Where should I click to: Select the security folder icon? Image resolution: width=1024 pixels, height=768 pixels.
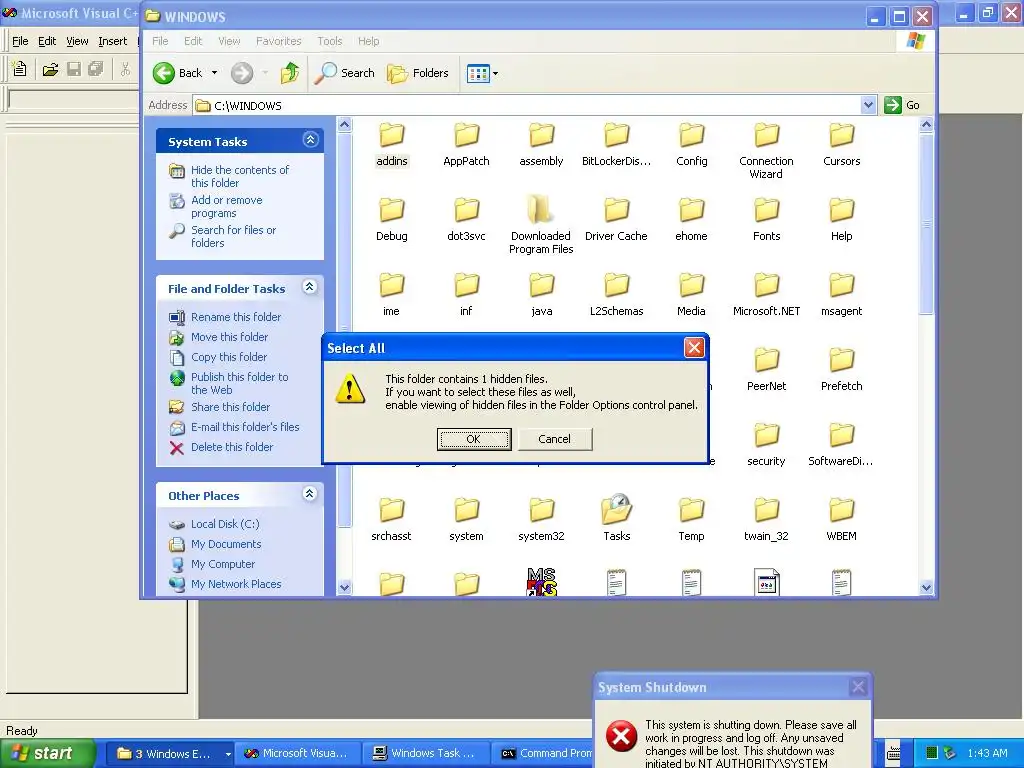tap(767, 436)
